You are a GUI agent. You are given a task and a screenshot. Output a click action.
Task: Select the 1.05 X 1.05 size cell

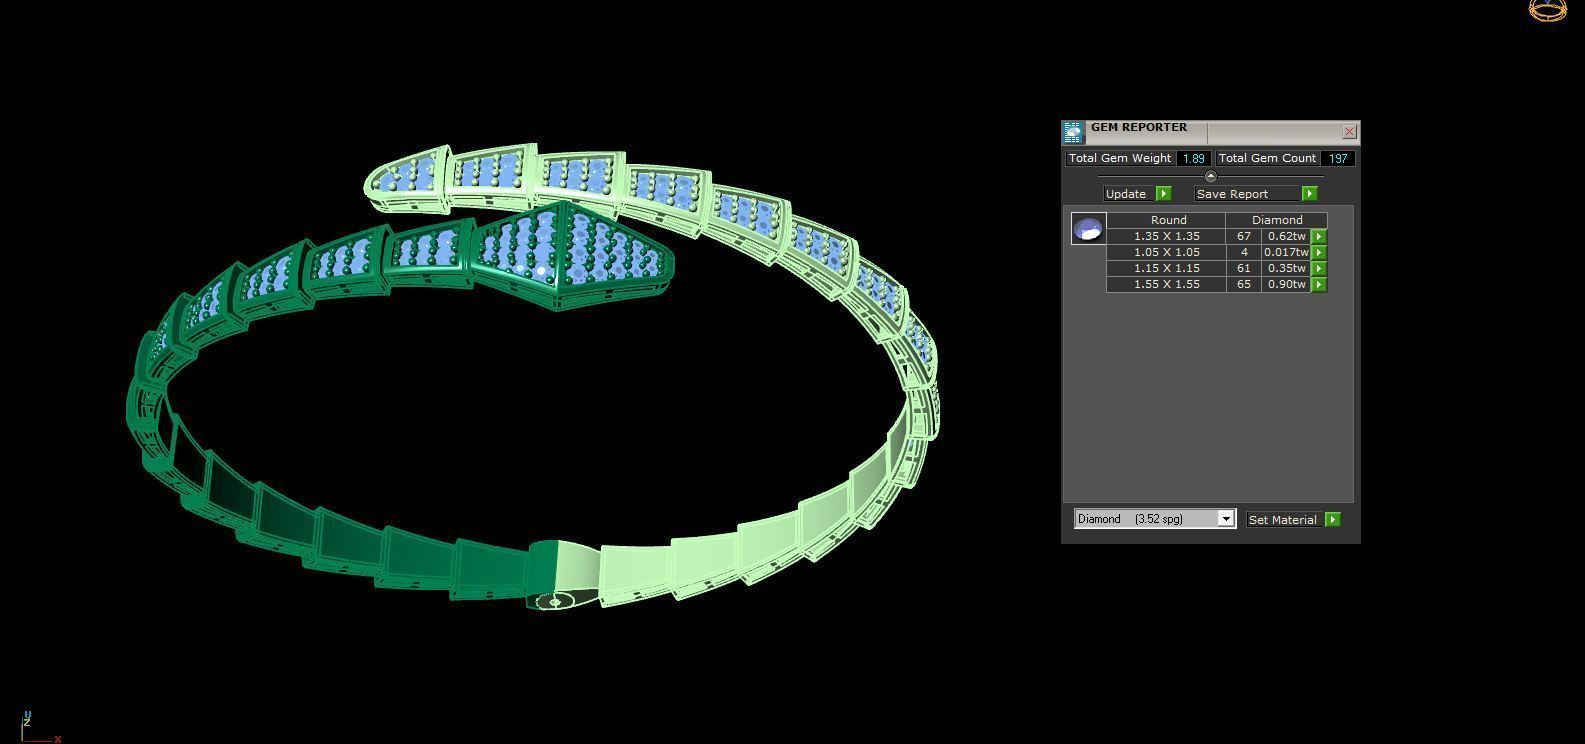pos(1166,253)
